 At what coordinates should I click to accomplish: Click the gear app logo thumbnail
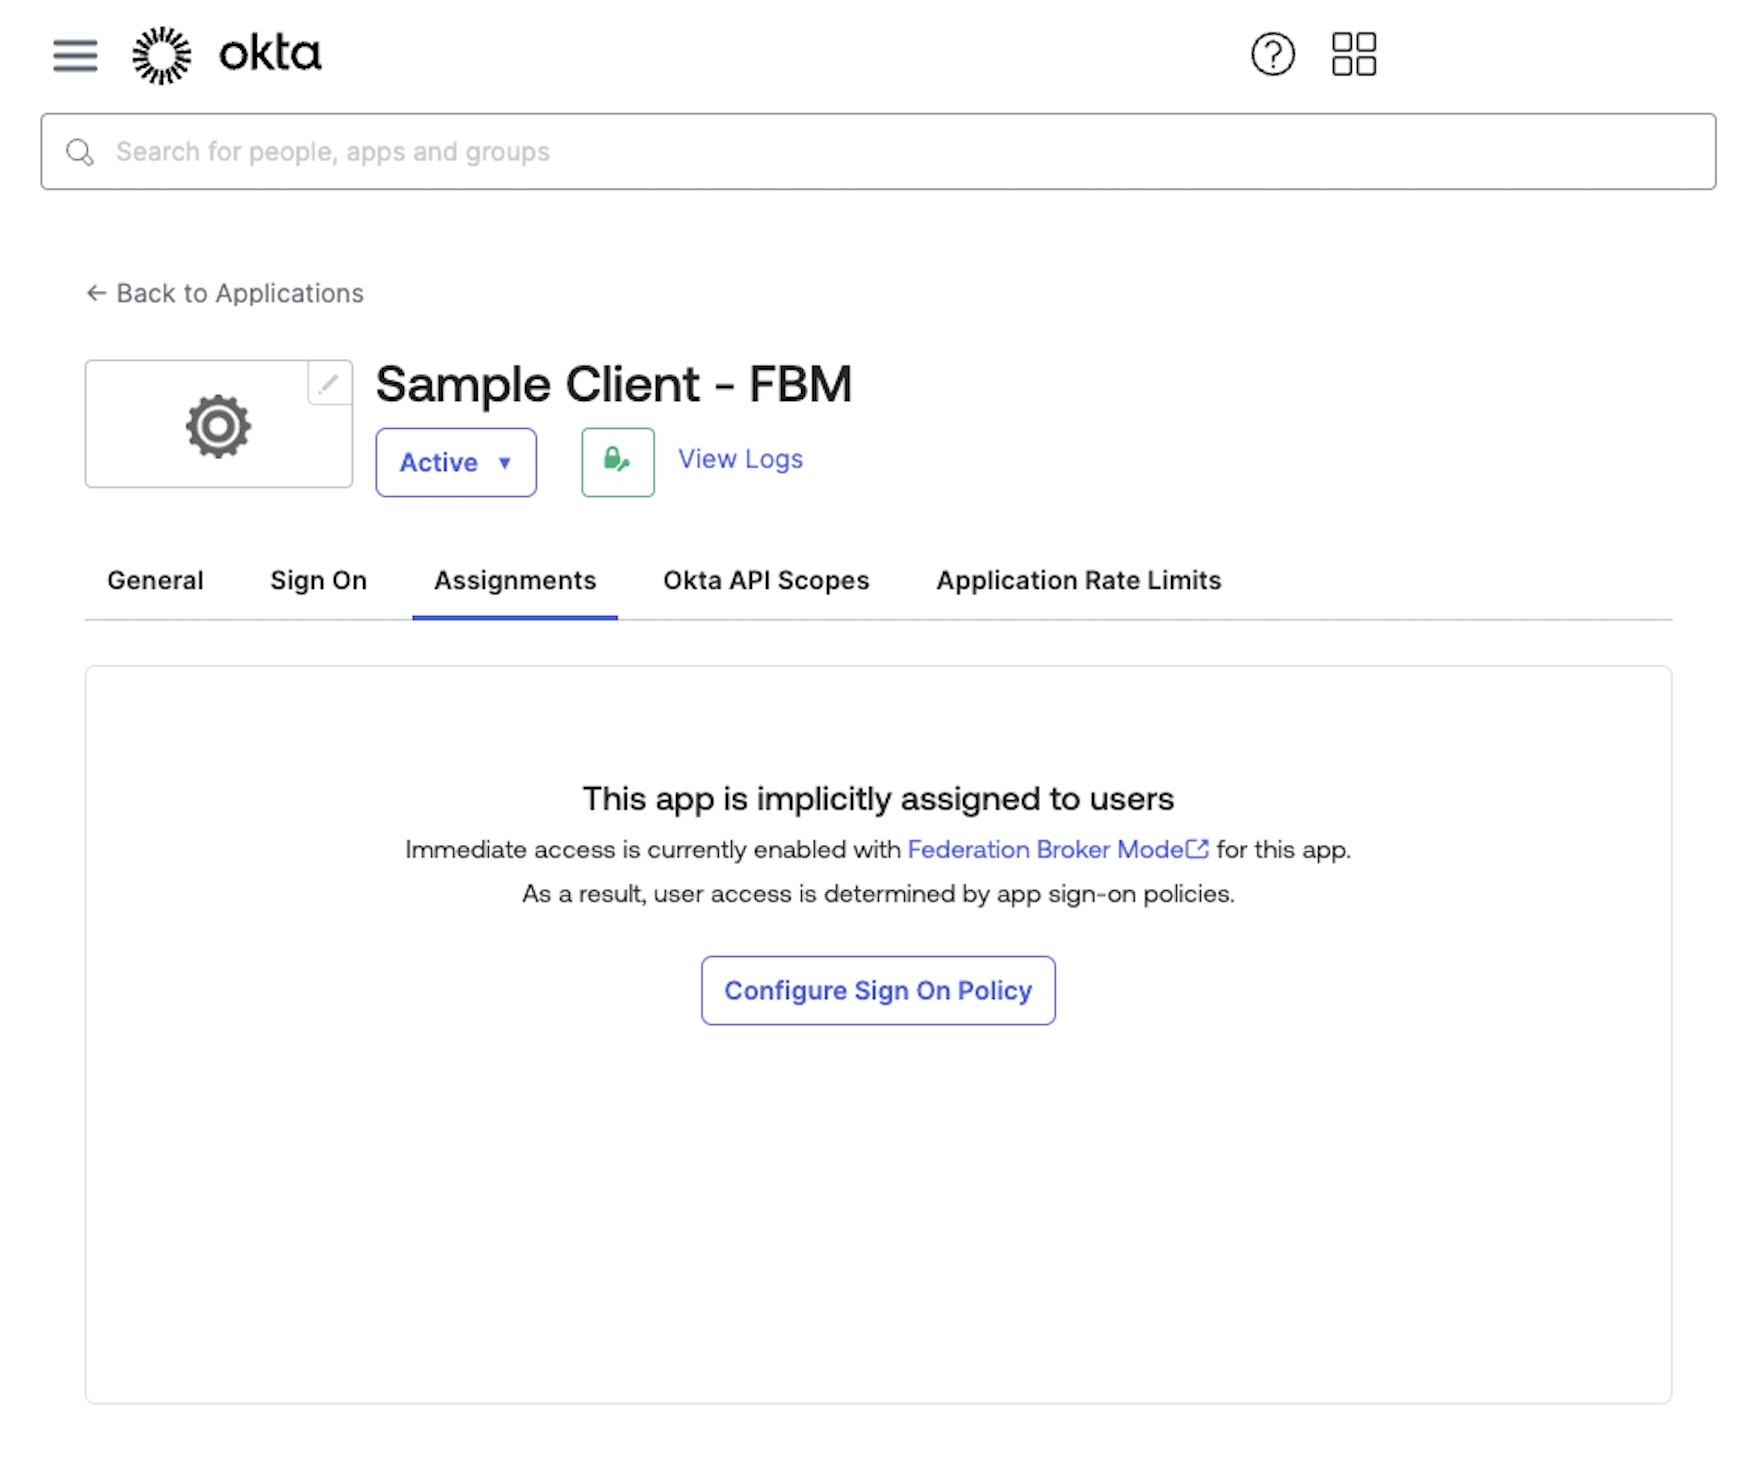218,424
